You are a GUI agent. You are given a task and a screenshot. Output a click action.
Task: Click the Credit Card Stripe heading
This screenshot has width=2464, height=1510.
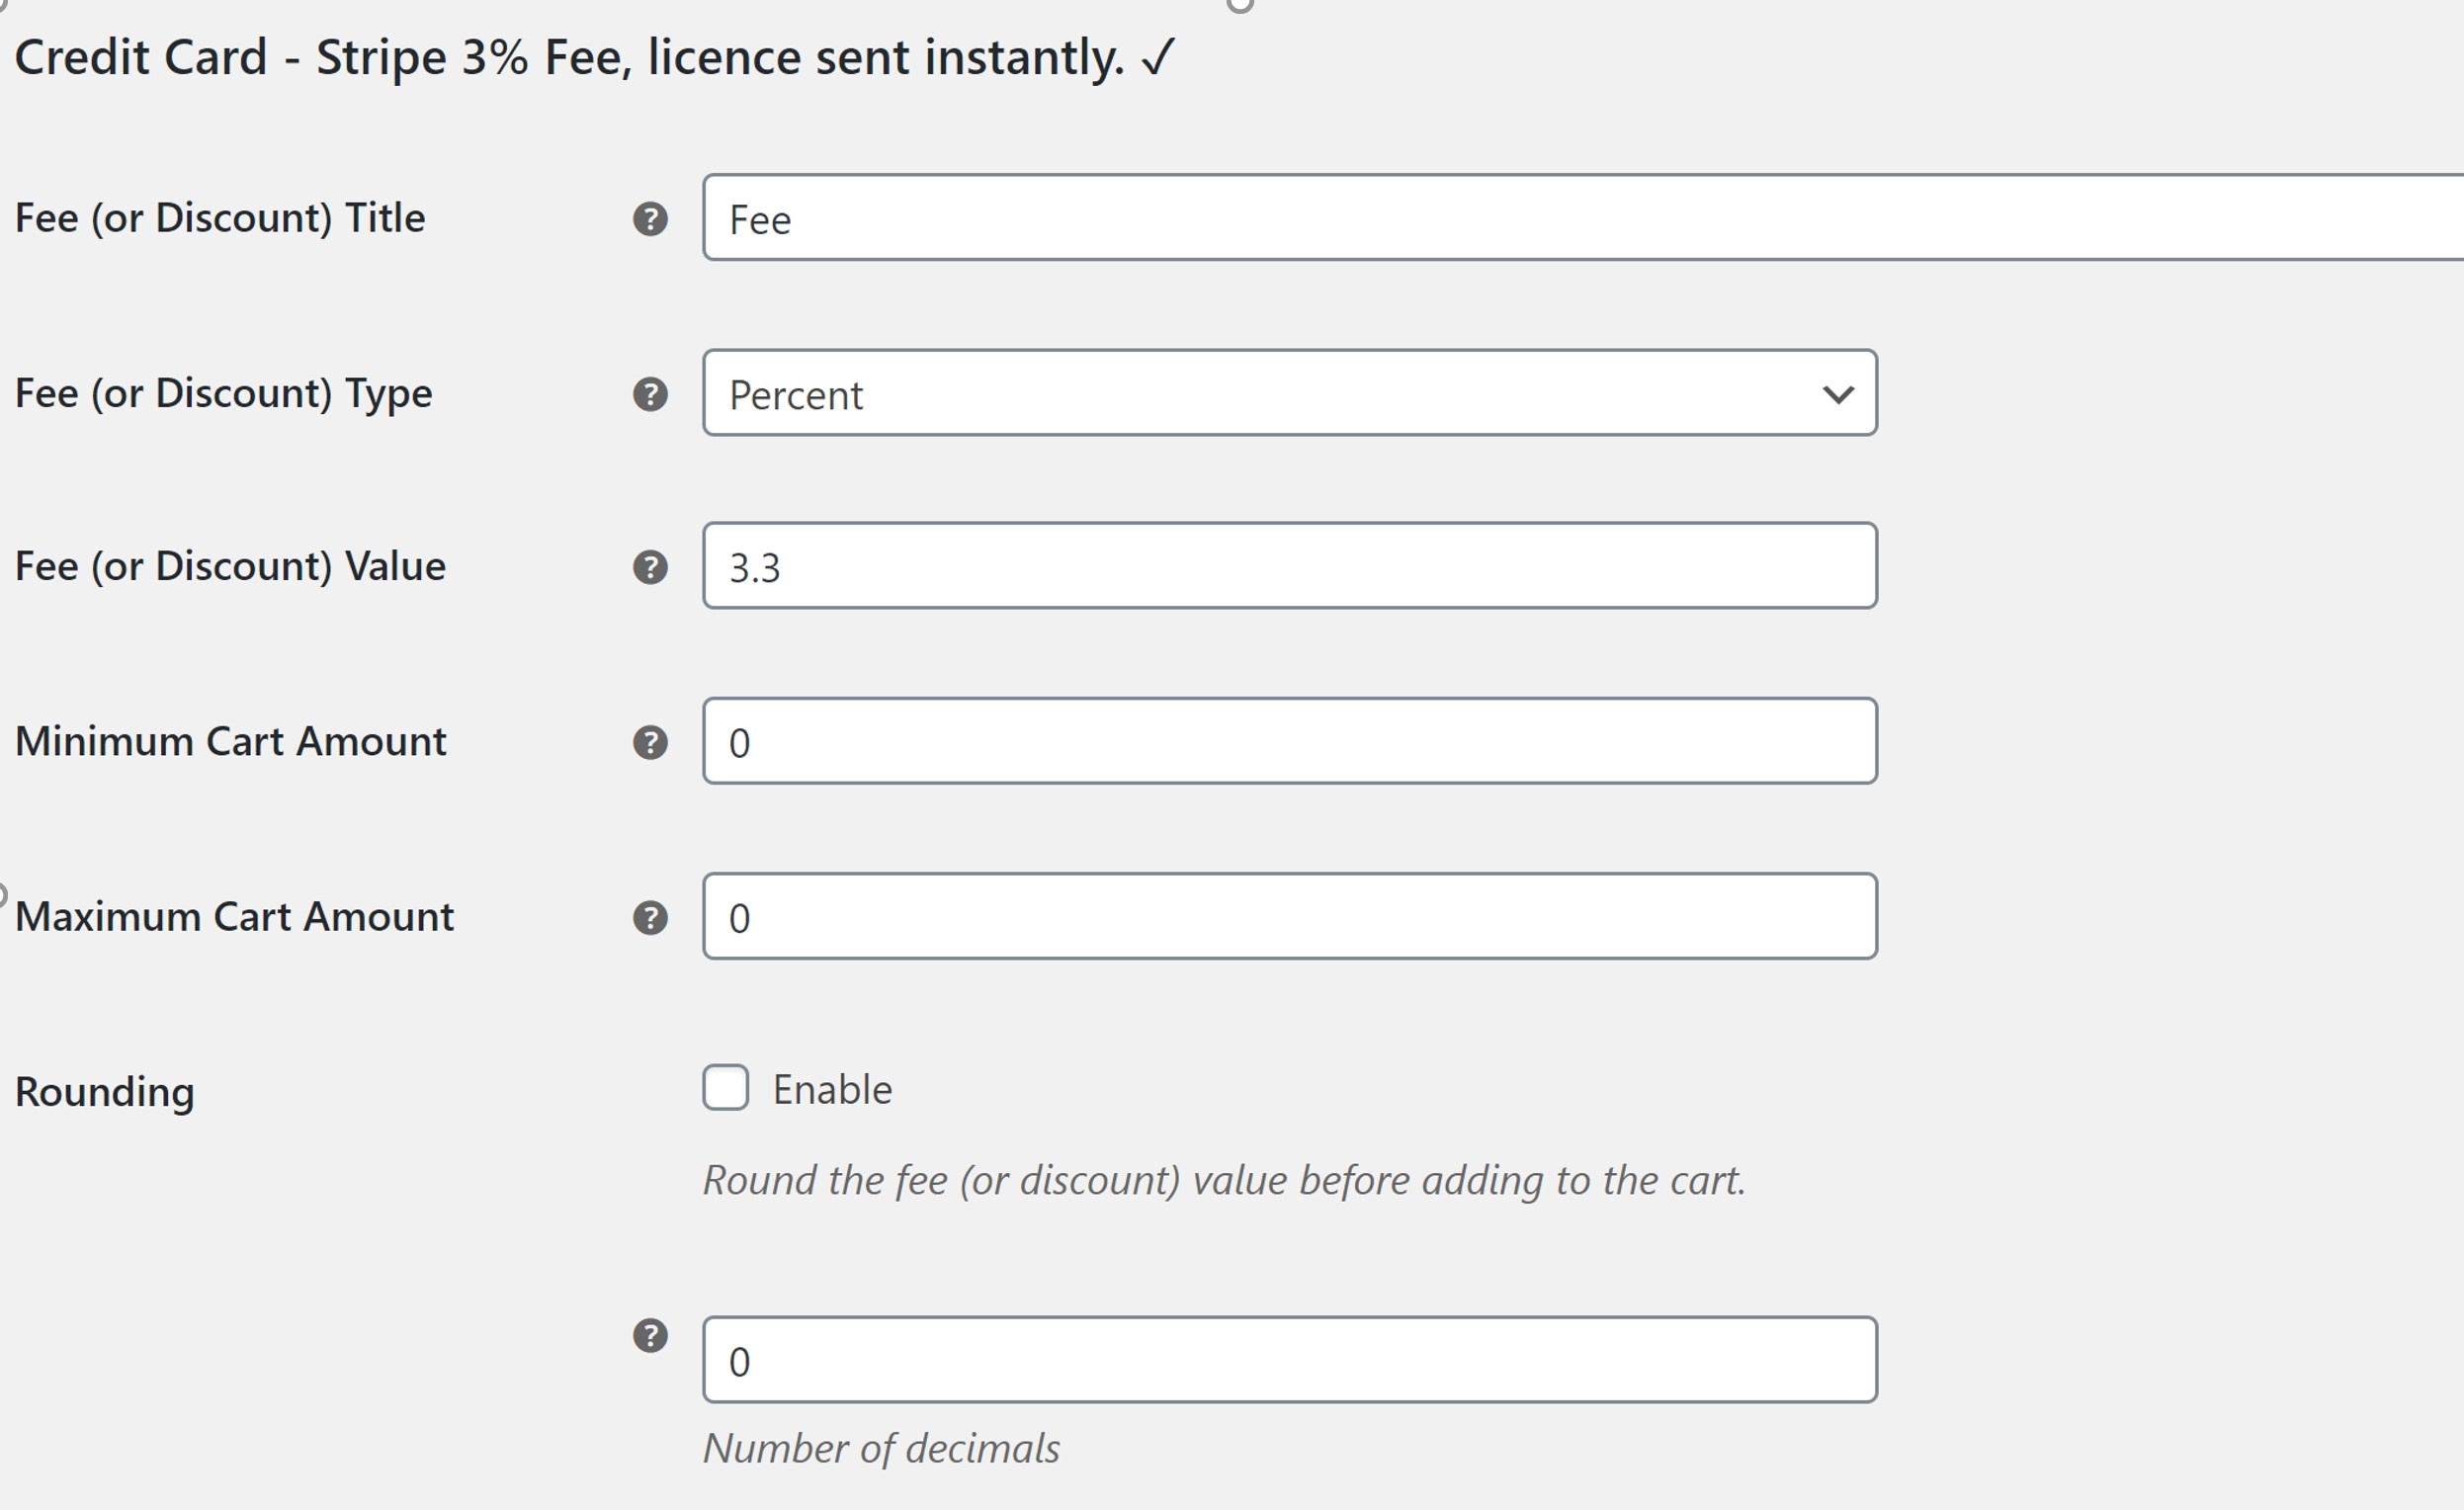click(x=595, y=57)
